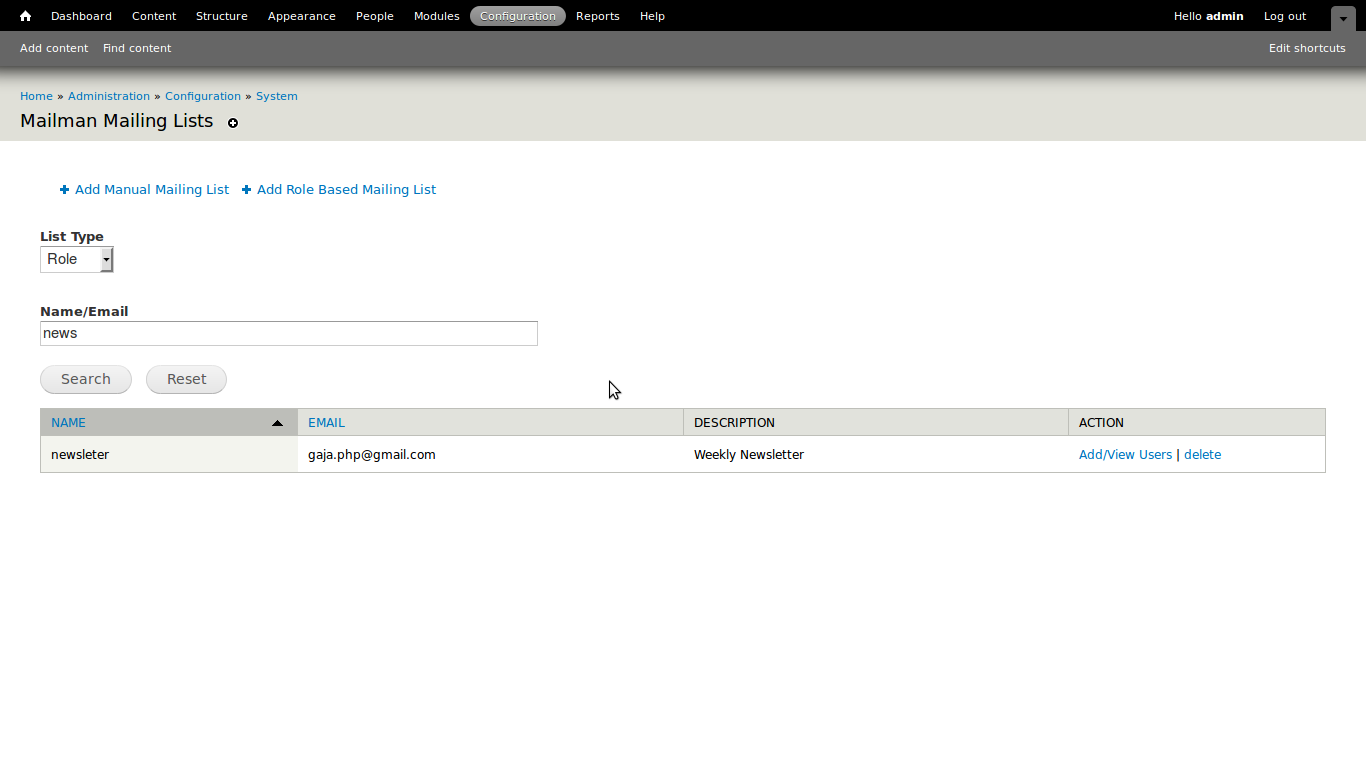Open the List Type dropdown
Viewport: 1366px width, 768px height.
coord(77,259)
